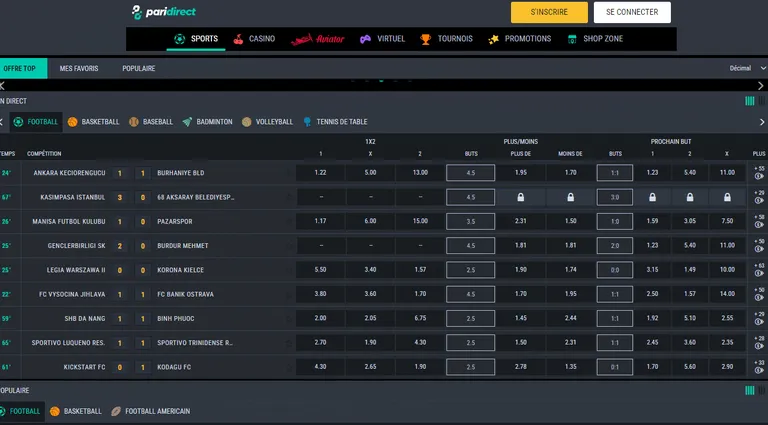
Task: Switch to the green column grid view
Action: [749, 101]
